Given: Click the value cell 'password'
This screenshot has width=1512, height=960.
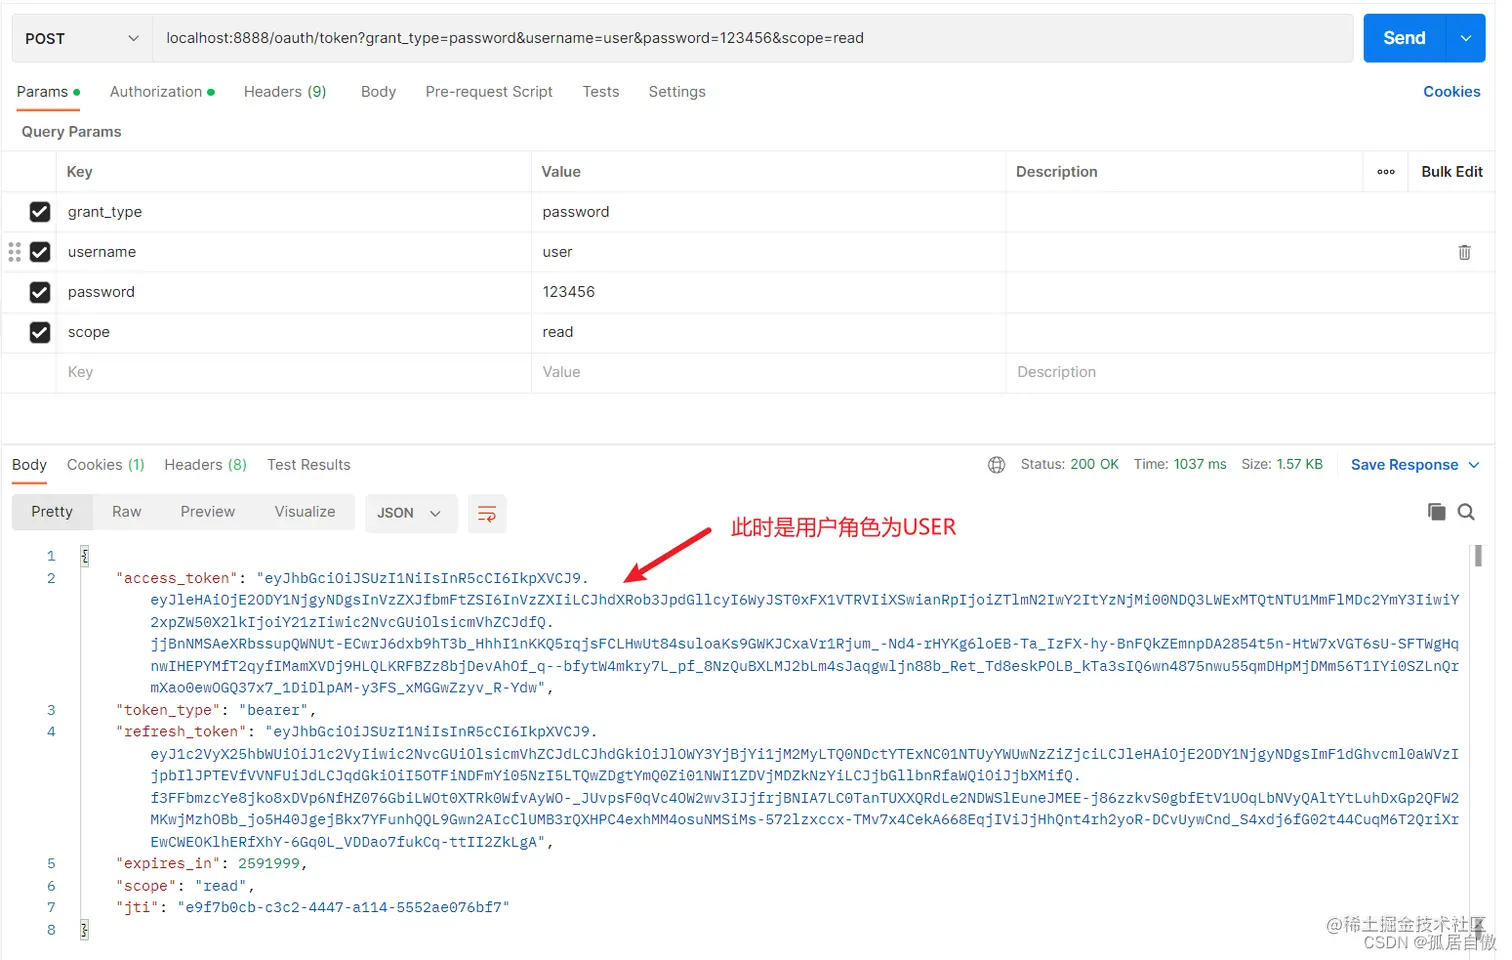Looking at the screenshot, I should click(x=768, y=212).
